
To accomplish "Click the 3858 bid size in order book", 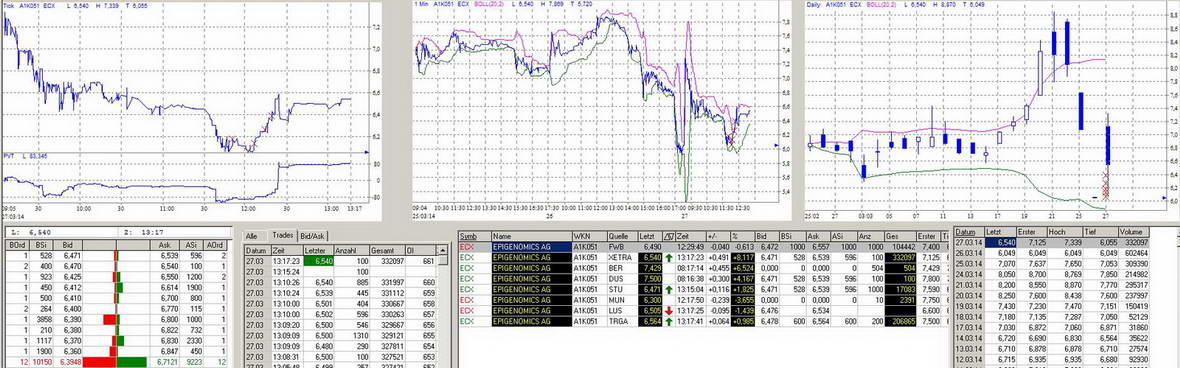I will pyautogui.click(x=41, y=320).
